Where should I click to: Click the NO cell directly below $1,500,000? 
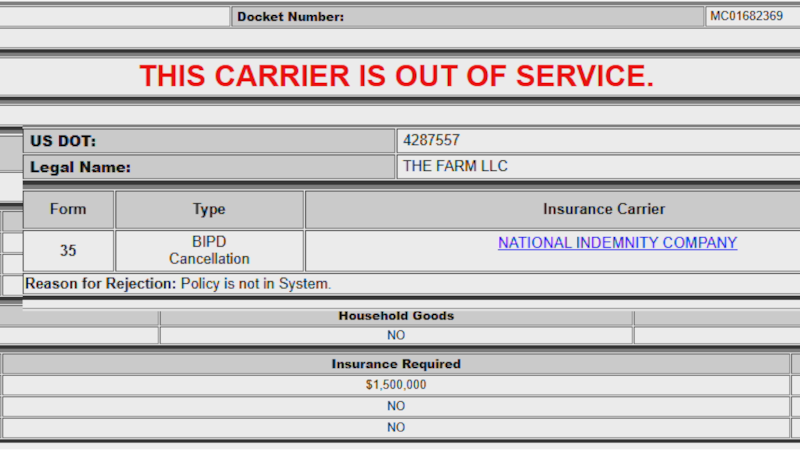pos(396,406)
